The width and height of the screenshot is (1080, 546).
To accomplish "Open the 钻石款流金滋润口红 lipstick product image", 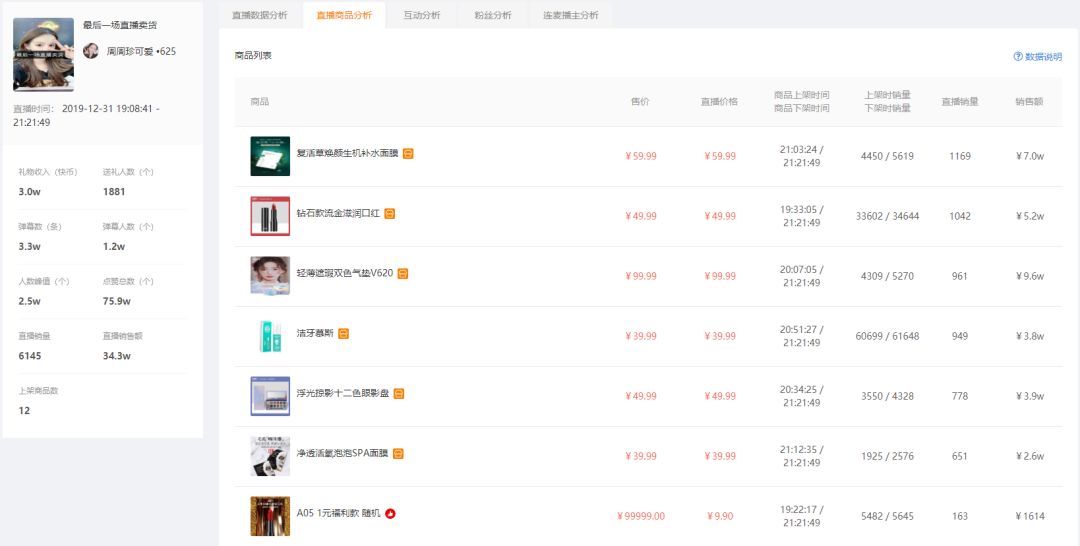I will click(x=270, y=216).
